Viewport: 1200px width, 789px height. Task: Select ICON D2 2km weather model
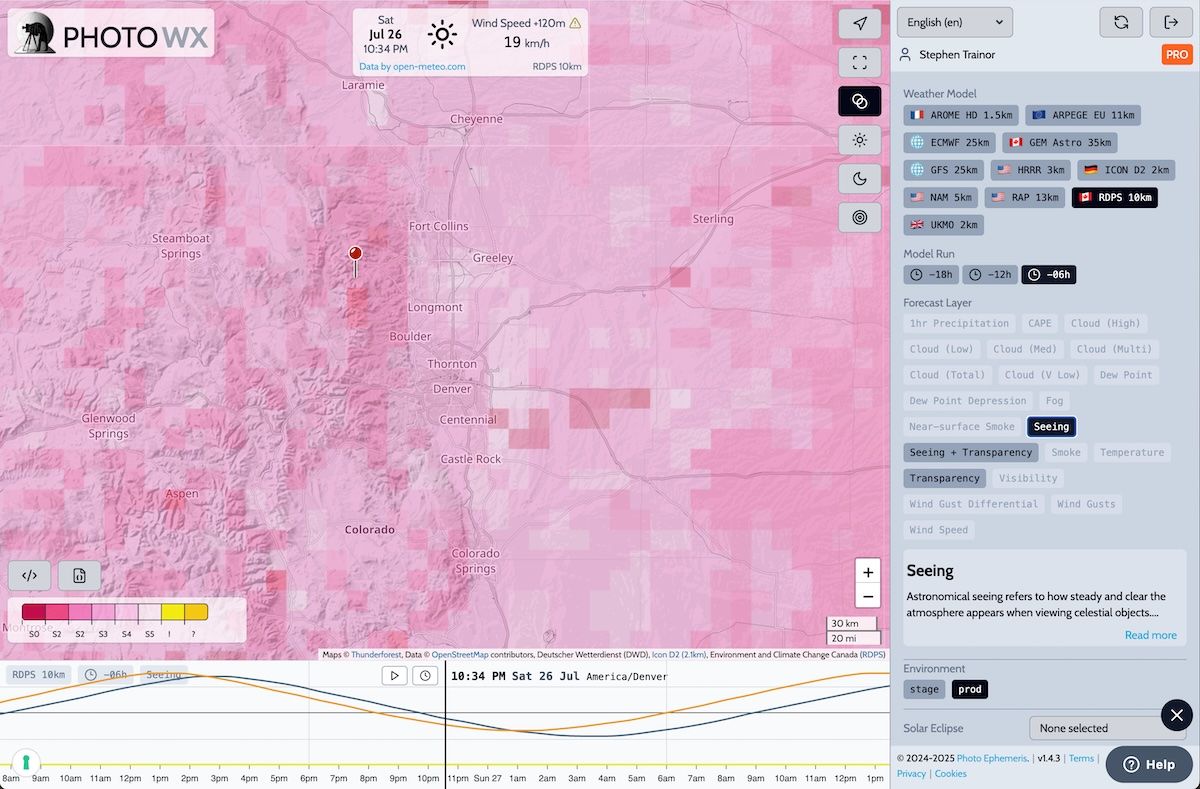coord(1127,170)
